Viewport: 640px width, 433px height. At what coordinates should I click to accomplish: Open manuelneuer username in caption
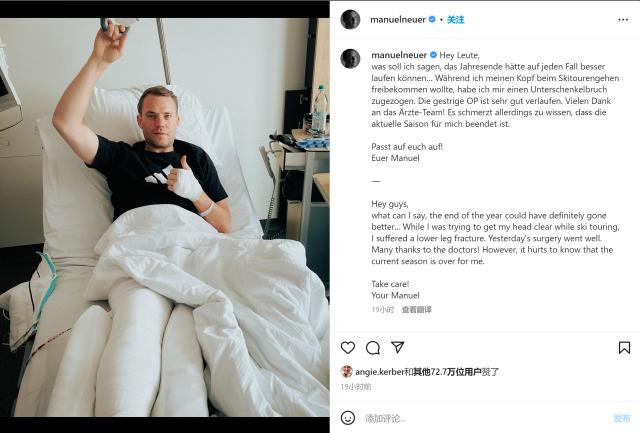(399, 55)
